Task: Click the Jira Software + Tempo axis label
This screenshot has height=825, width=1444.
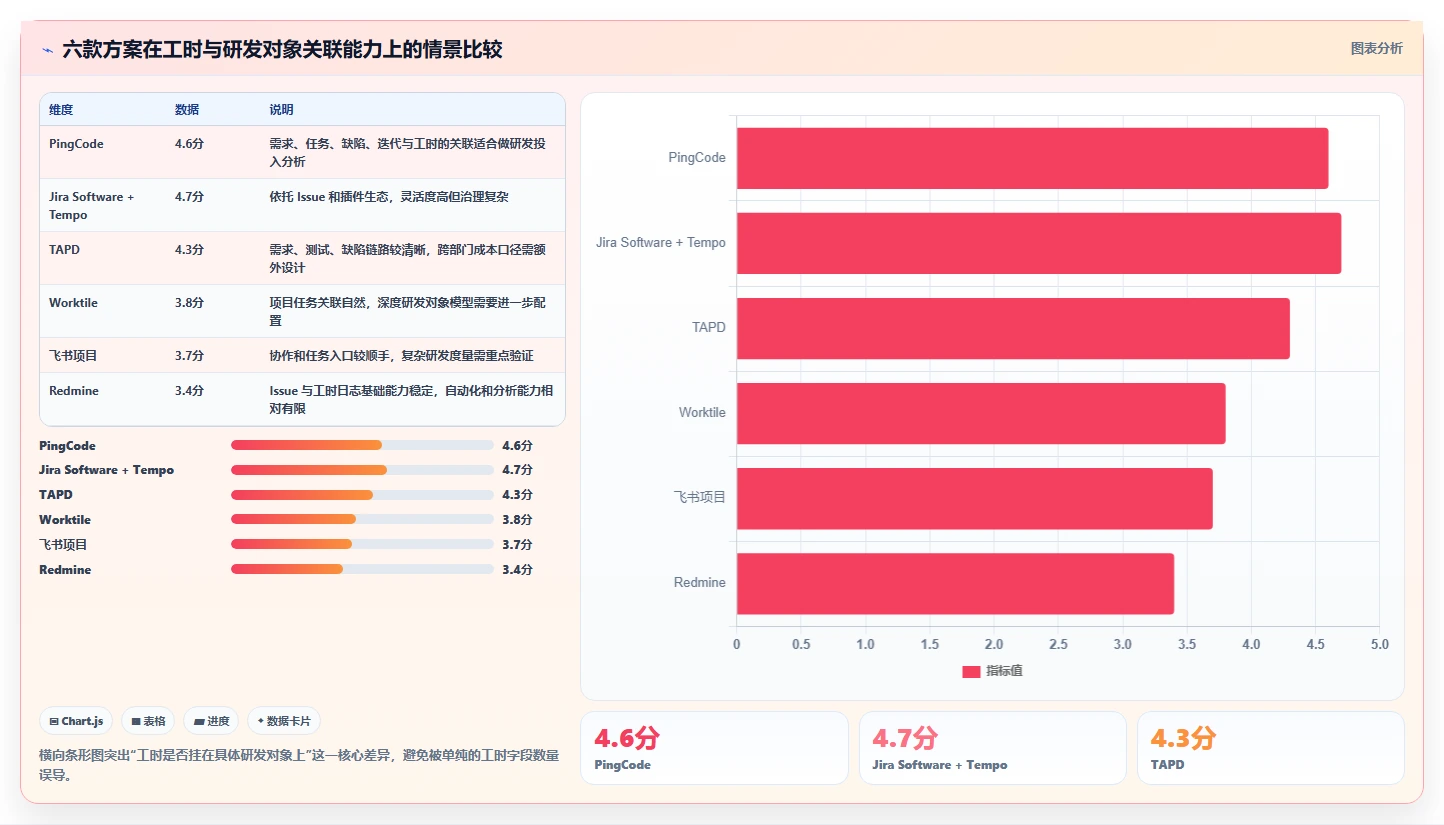Action: click(x=661, y=243)
